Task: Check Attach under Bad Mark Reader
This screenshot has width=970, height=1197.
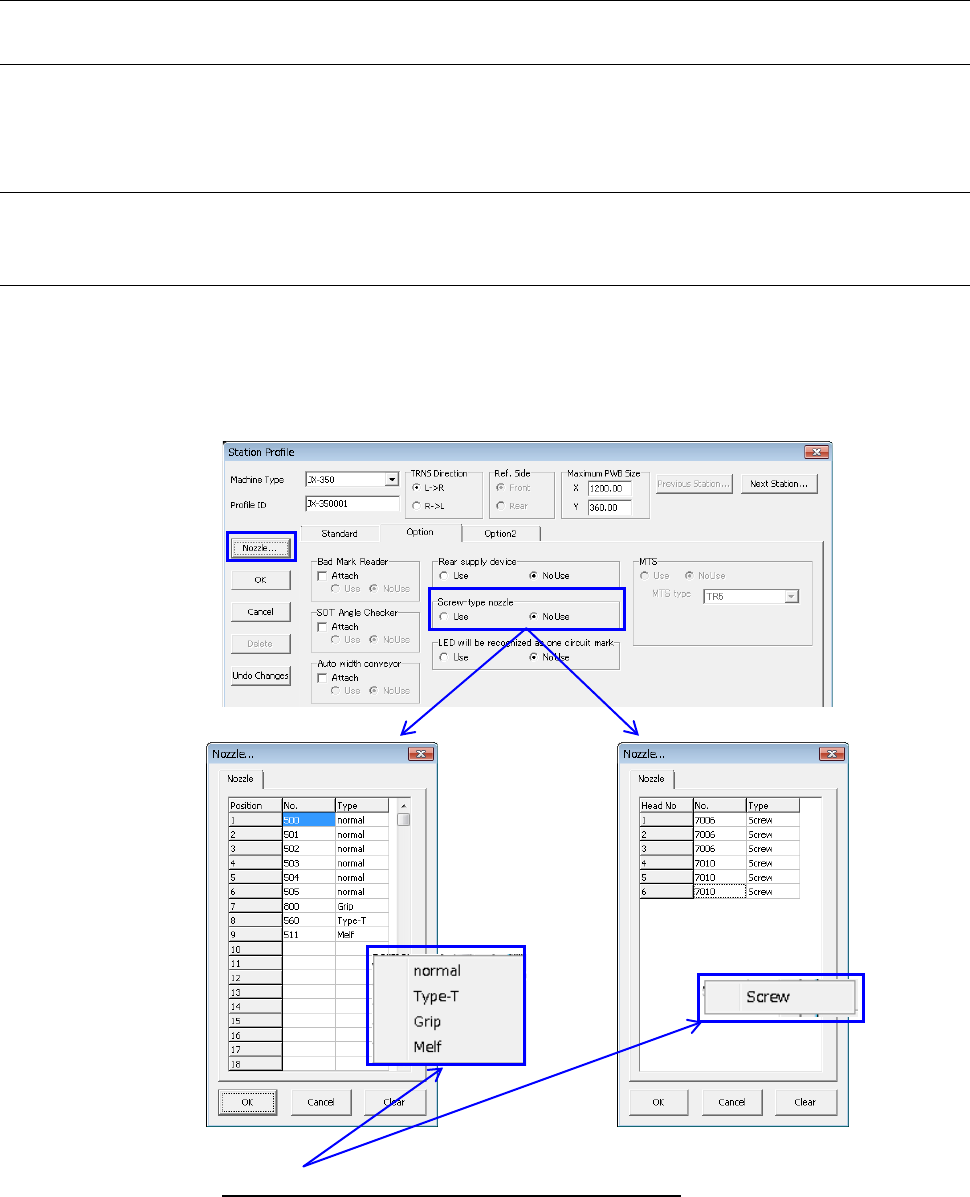Action: (322, 576)
